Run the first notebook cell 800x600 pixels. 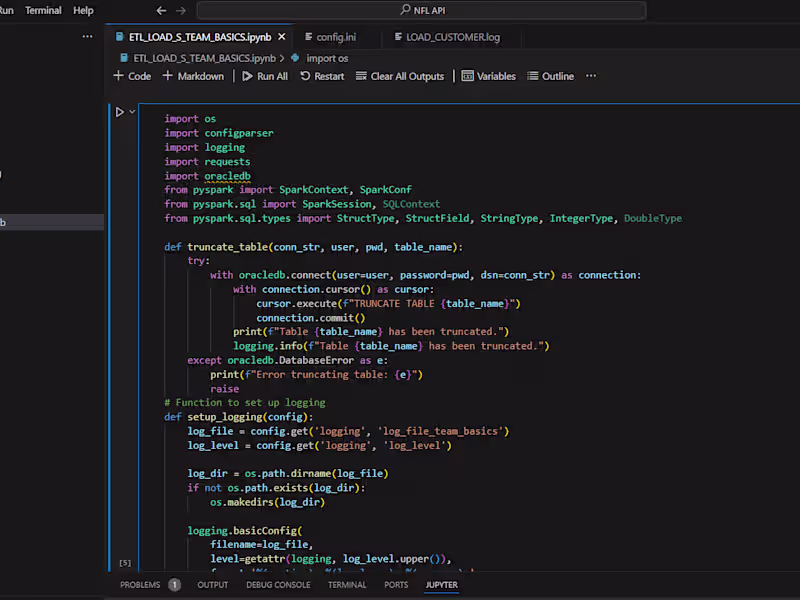tap(119, 112)
